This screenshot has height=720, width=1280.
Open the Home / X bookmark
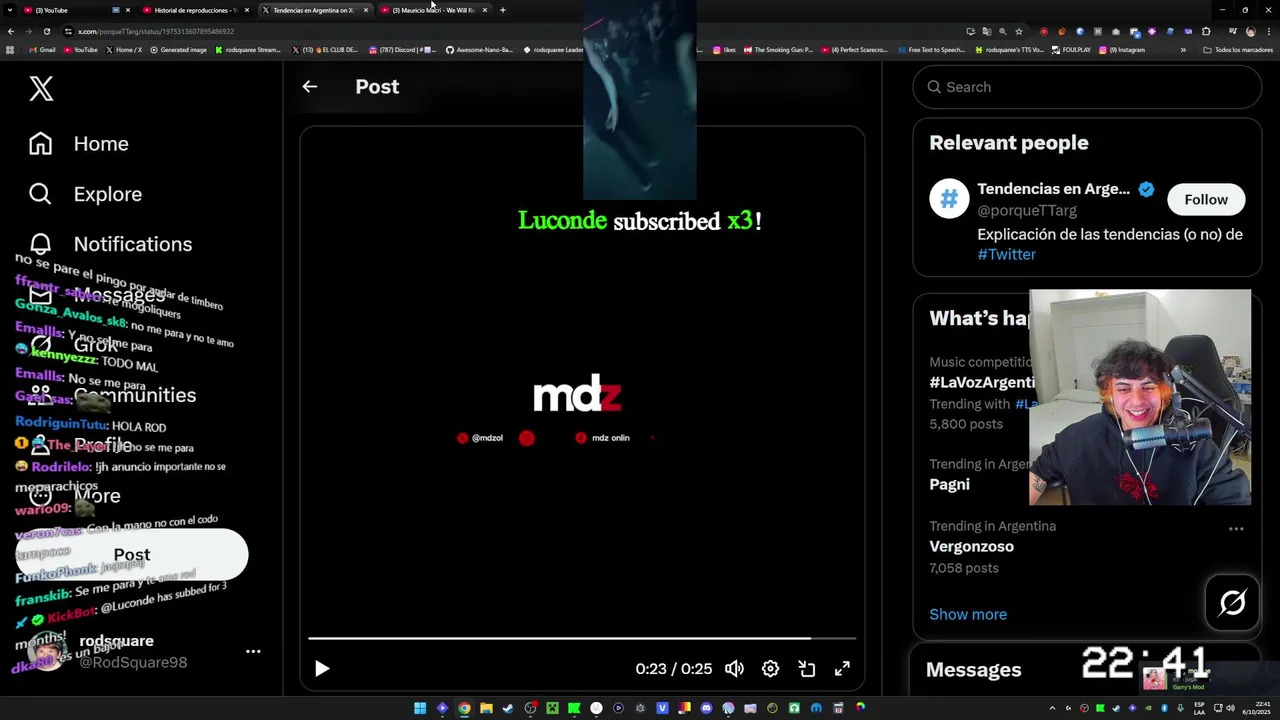[123, 49]
